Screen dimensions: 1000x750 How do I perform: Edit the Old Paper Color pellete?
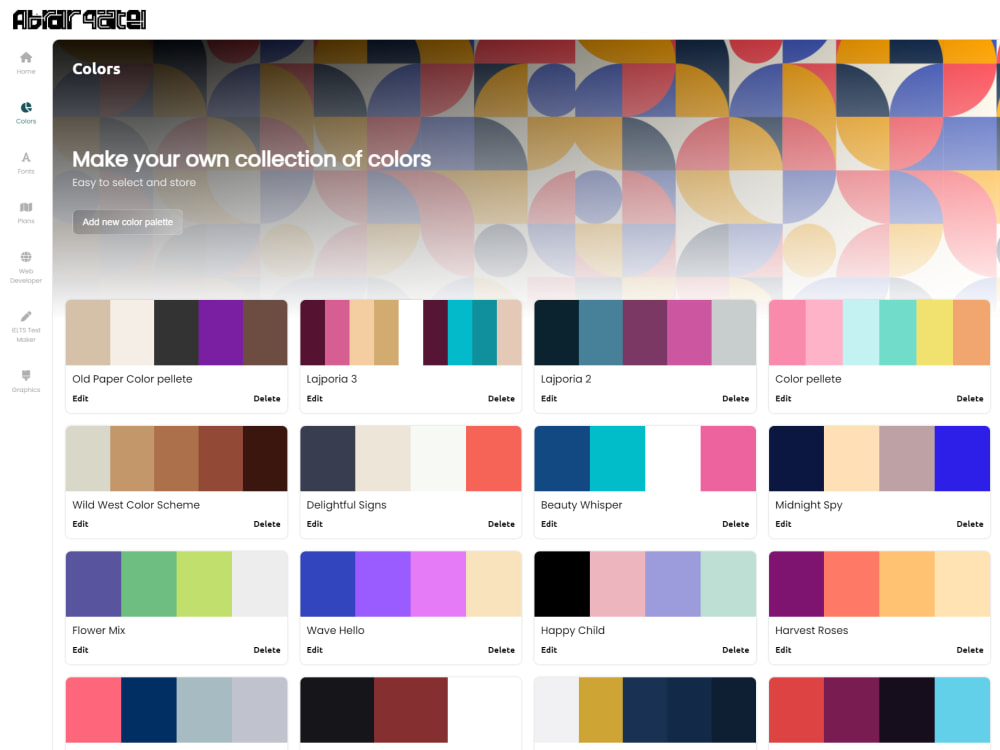[x=80, y=399]
